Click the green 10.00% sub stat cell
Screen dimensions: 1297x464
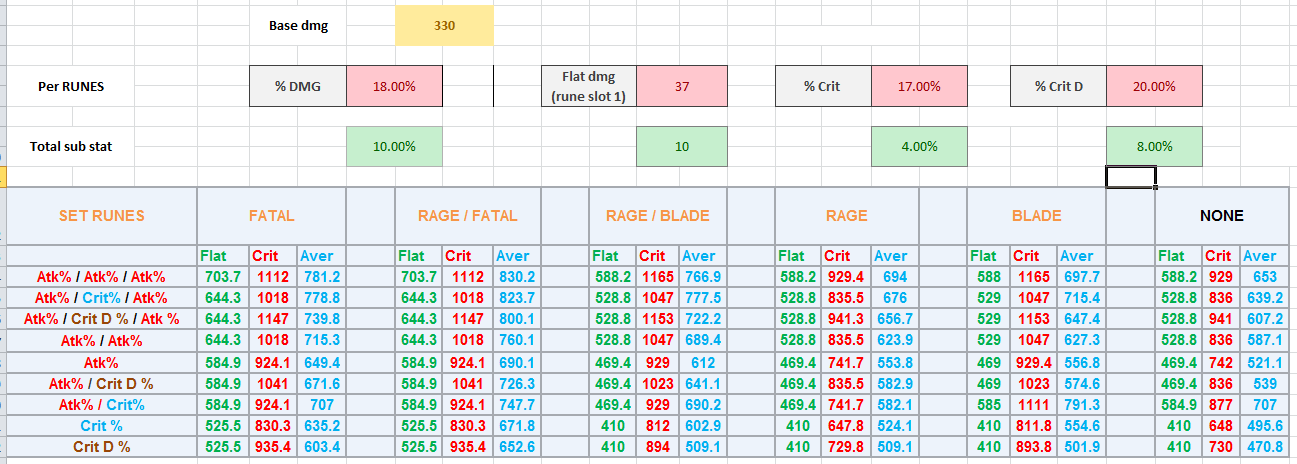394,146
